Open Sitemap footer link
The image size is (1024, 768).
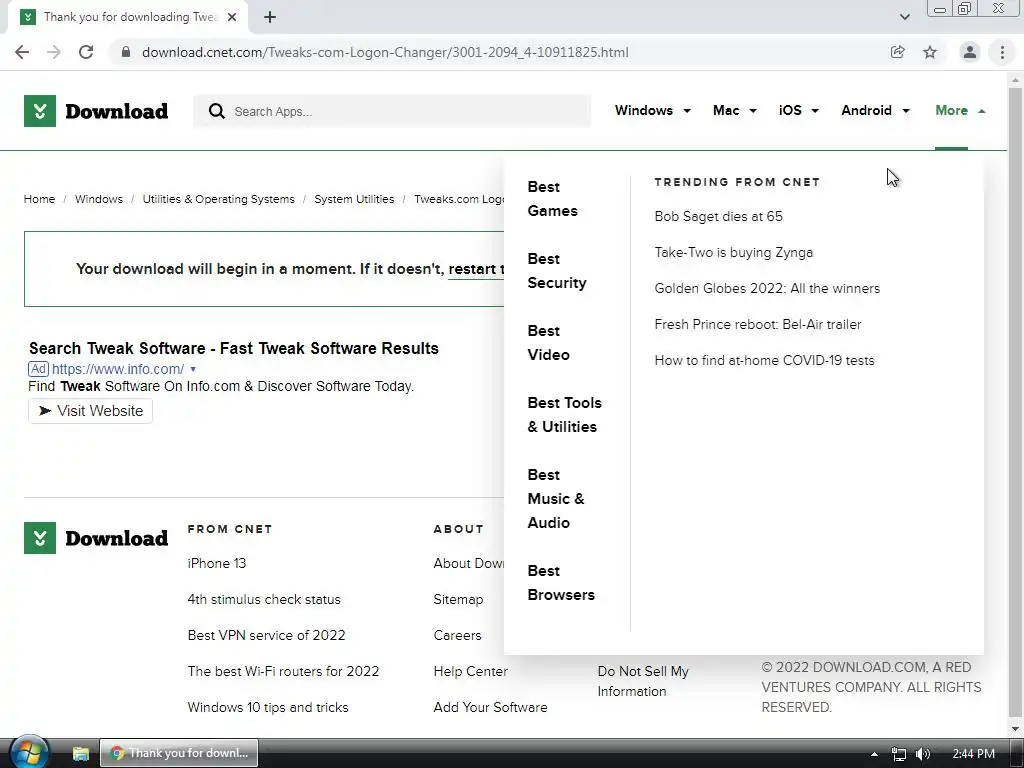458,599
